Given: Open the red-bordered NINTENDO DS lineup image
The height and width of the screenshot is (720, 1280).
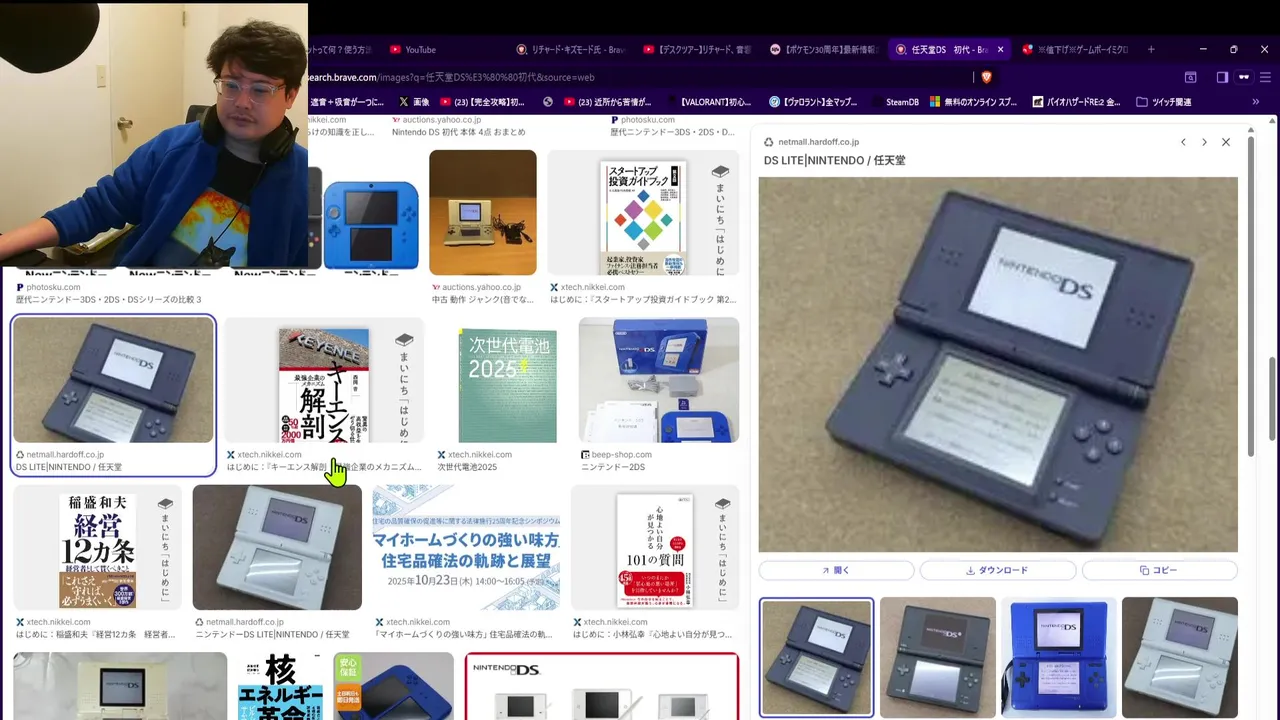Looking at the screenshot, I should (602, 686).
